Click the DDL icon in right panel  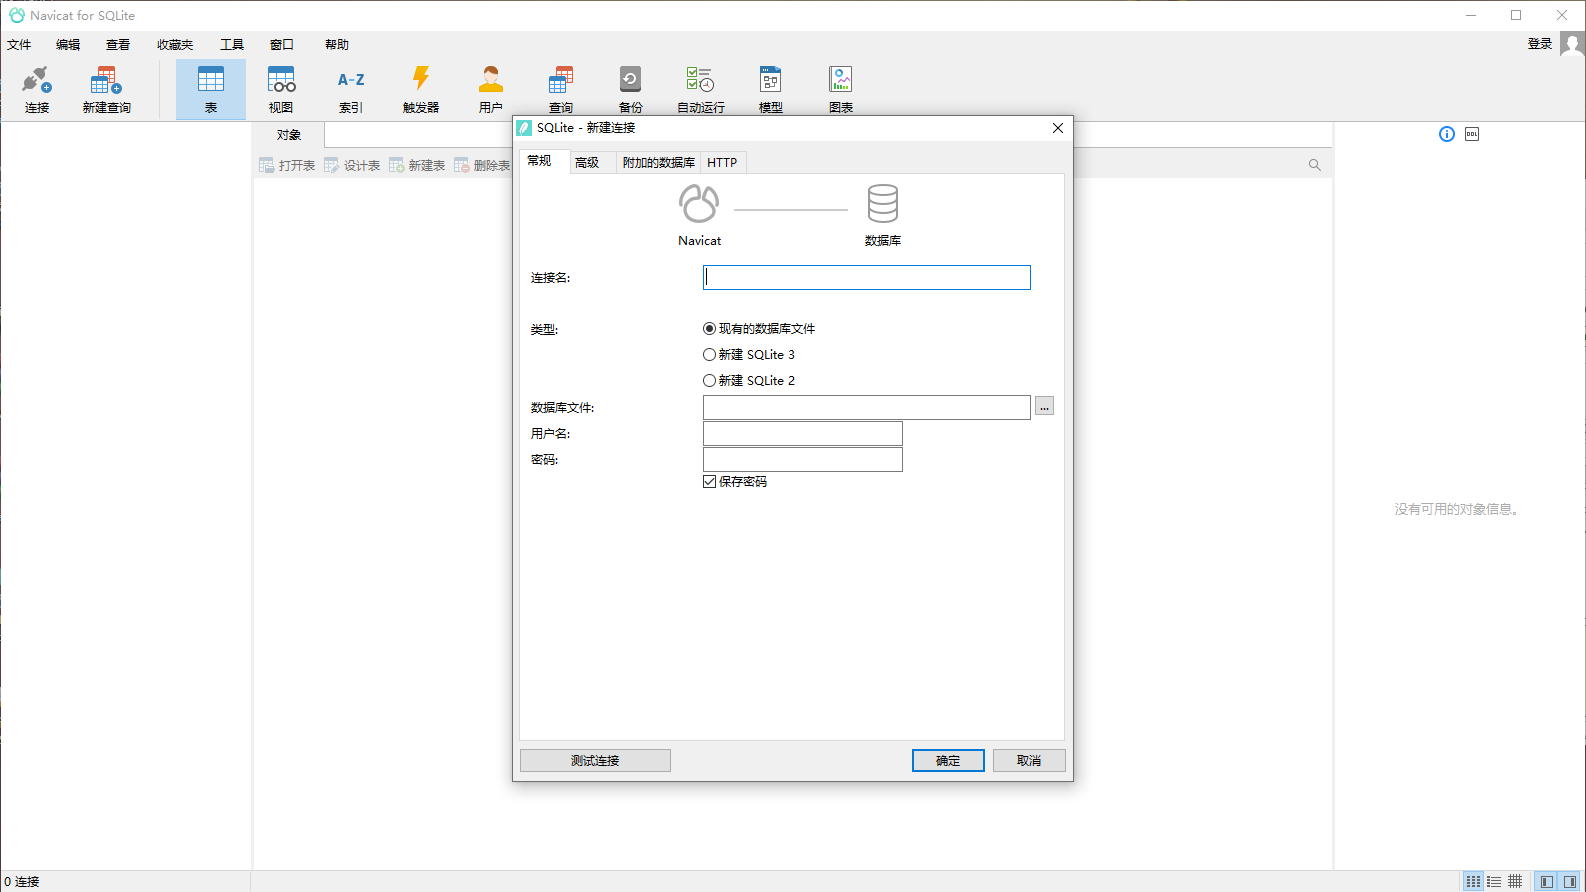click(1472, 134)
